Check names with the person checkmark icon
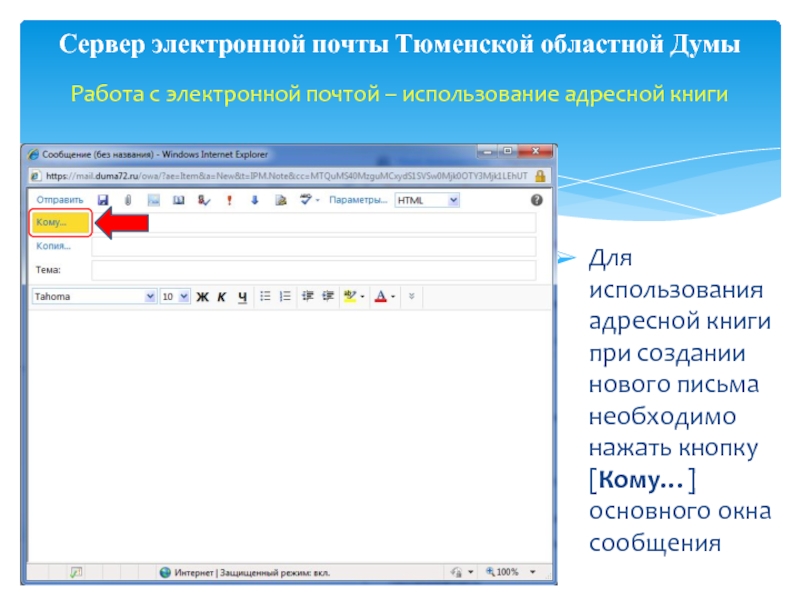This screenshot has height=600, width=800. (204, 200)
